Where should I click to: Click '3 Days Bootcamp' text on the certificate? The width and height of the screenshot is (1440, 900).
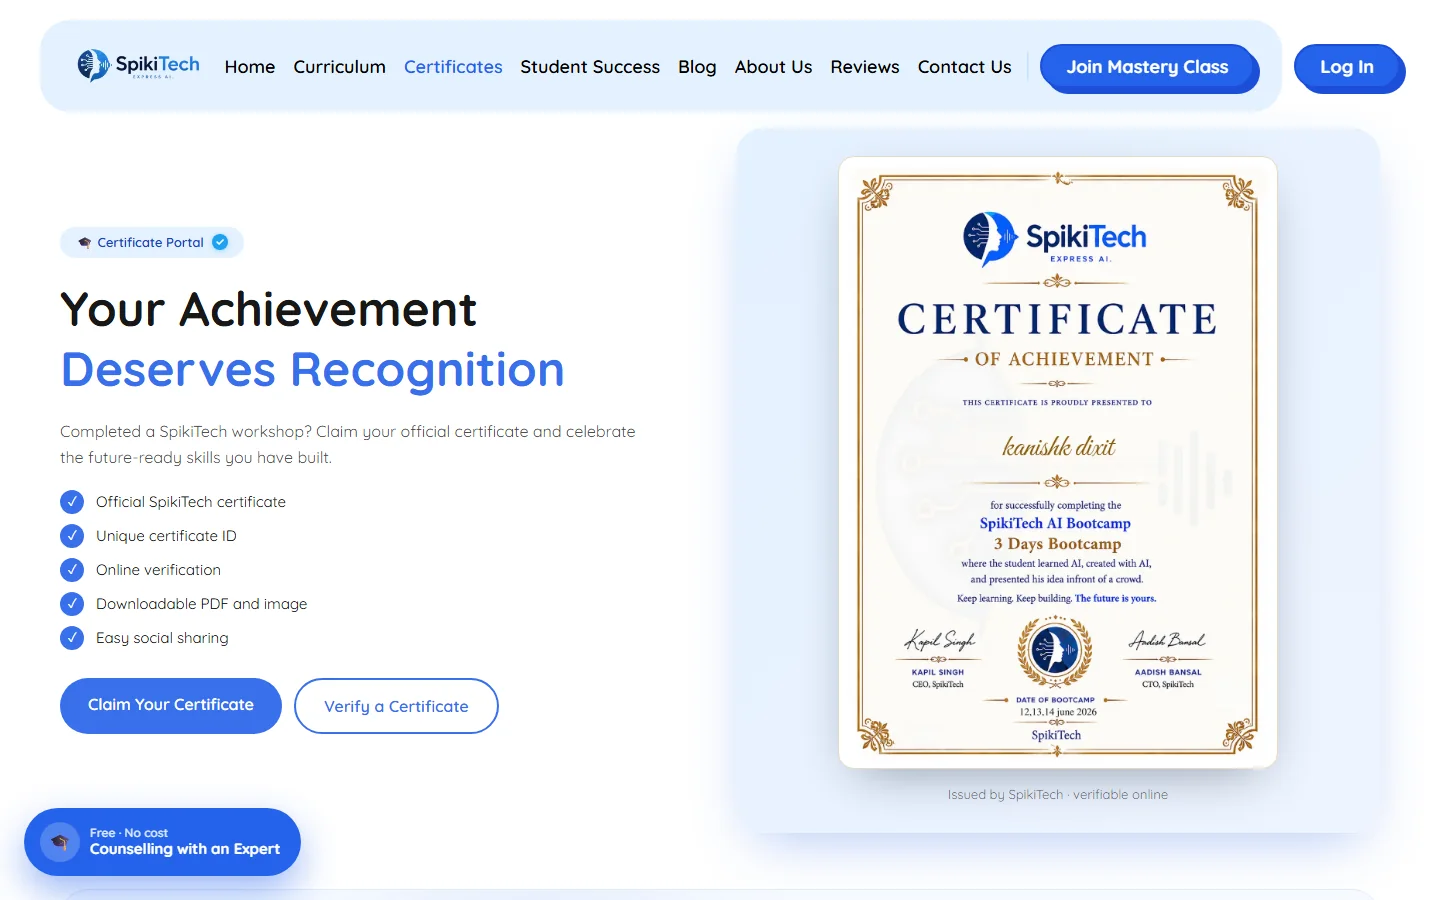(x=1057, y=544)
